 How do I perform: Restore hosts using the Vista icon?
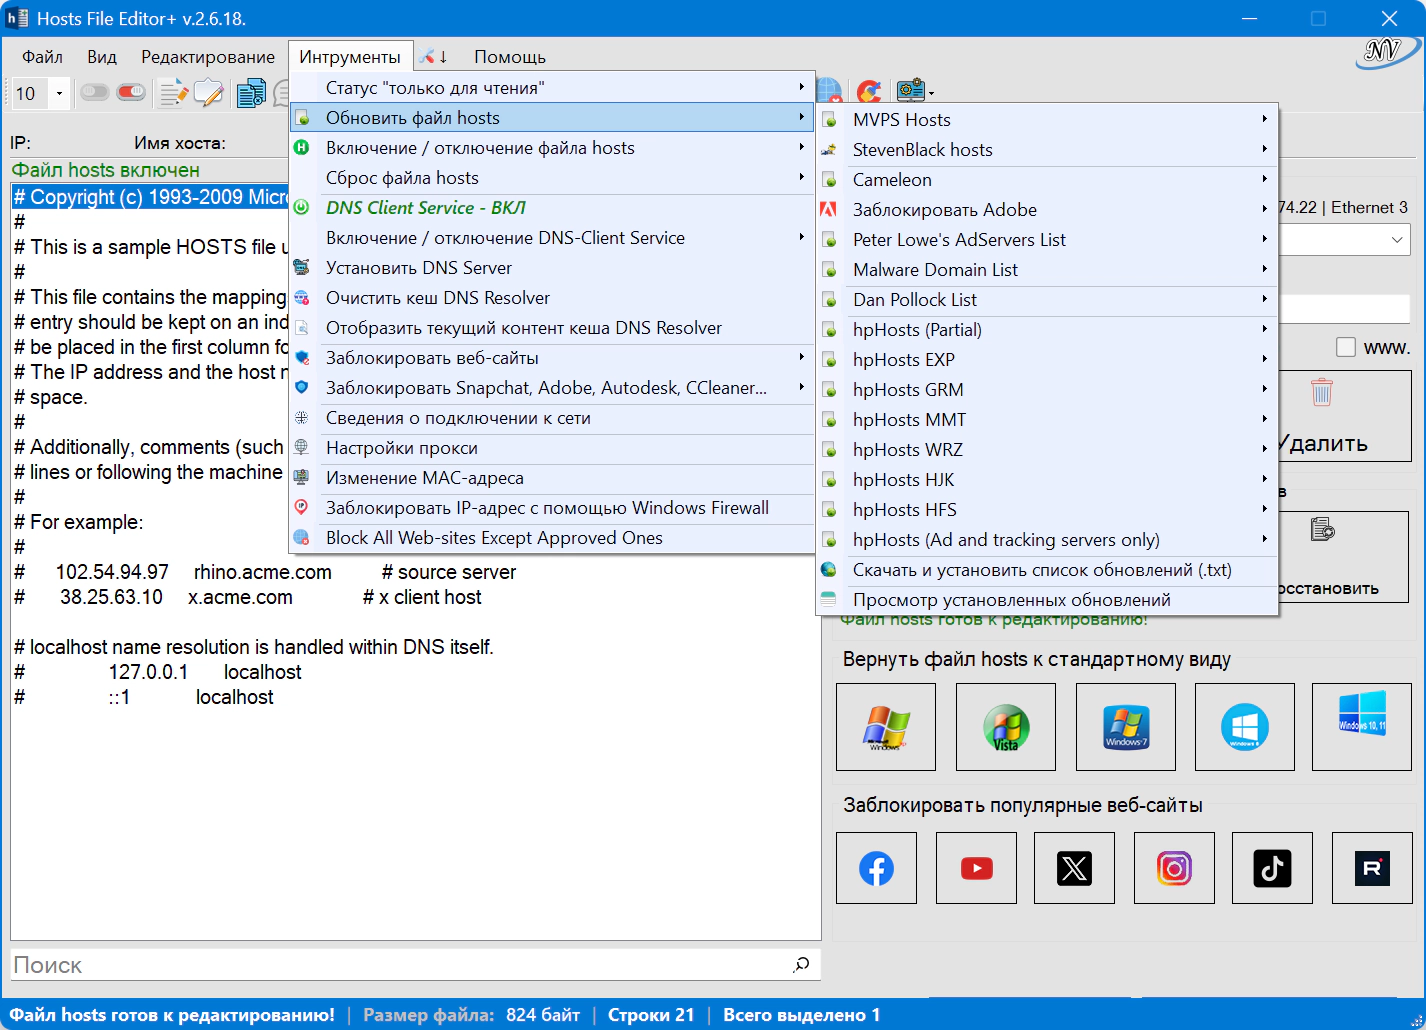(x=1006, y=727)
